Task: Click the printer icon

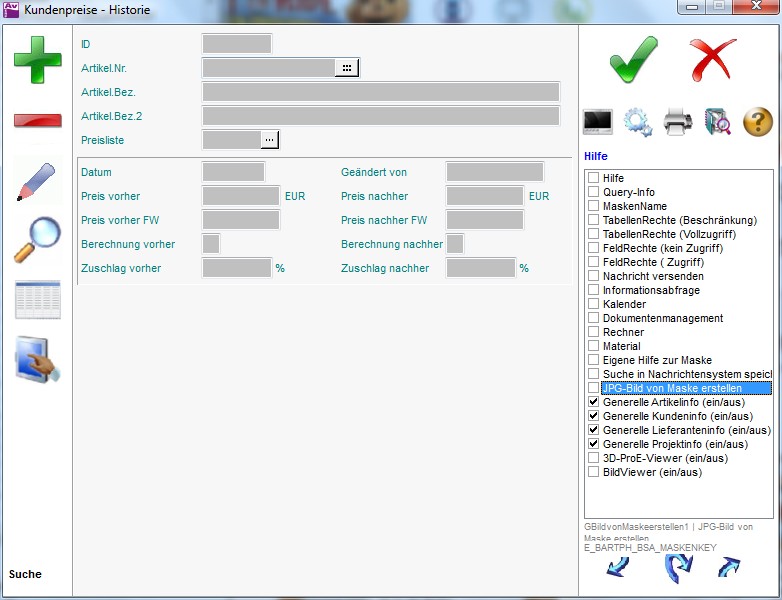Action: point(678,122)
